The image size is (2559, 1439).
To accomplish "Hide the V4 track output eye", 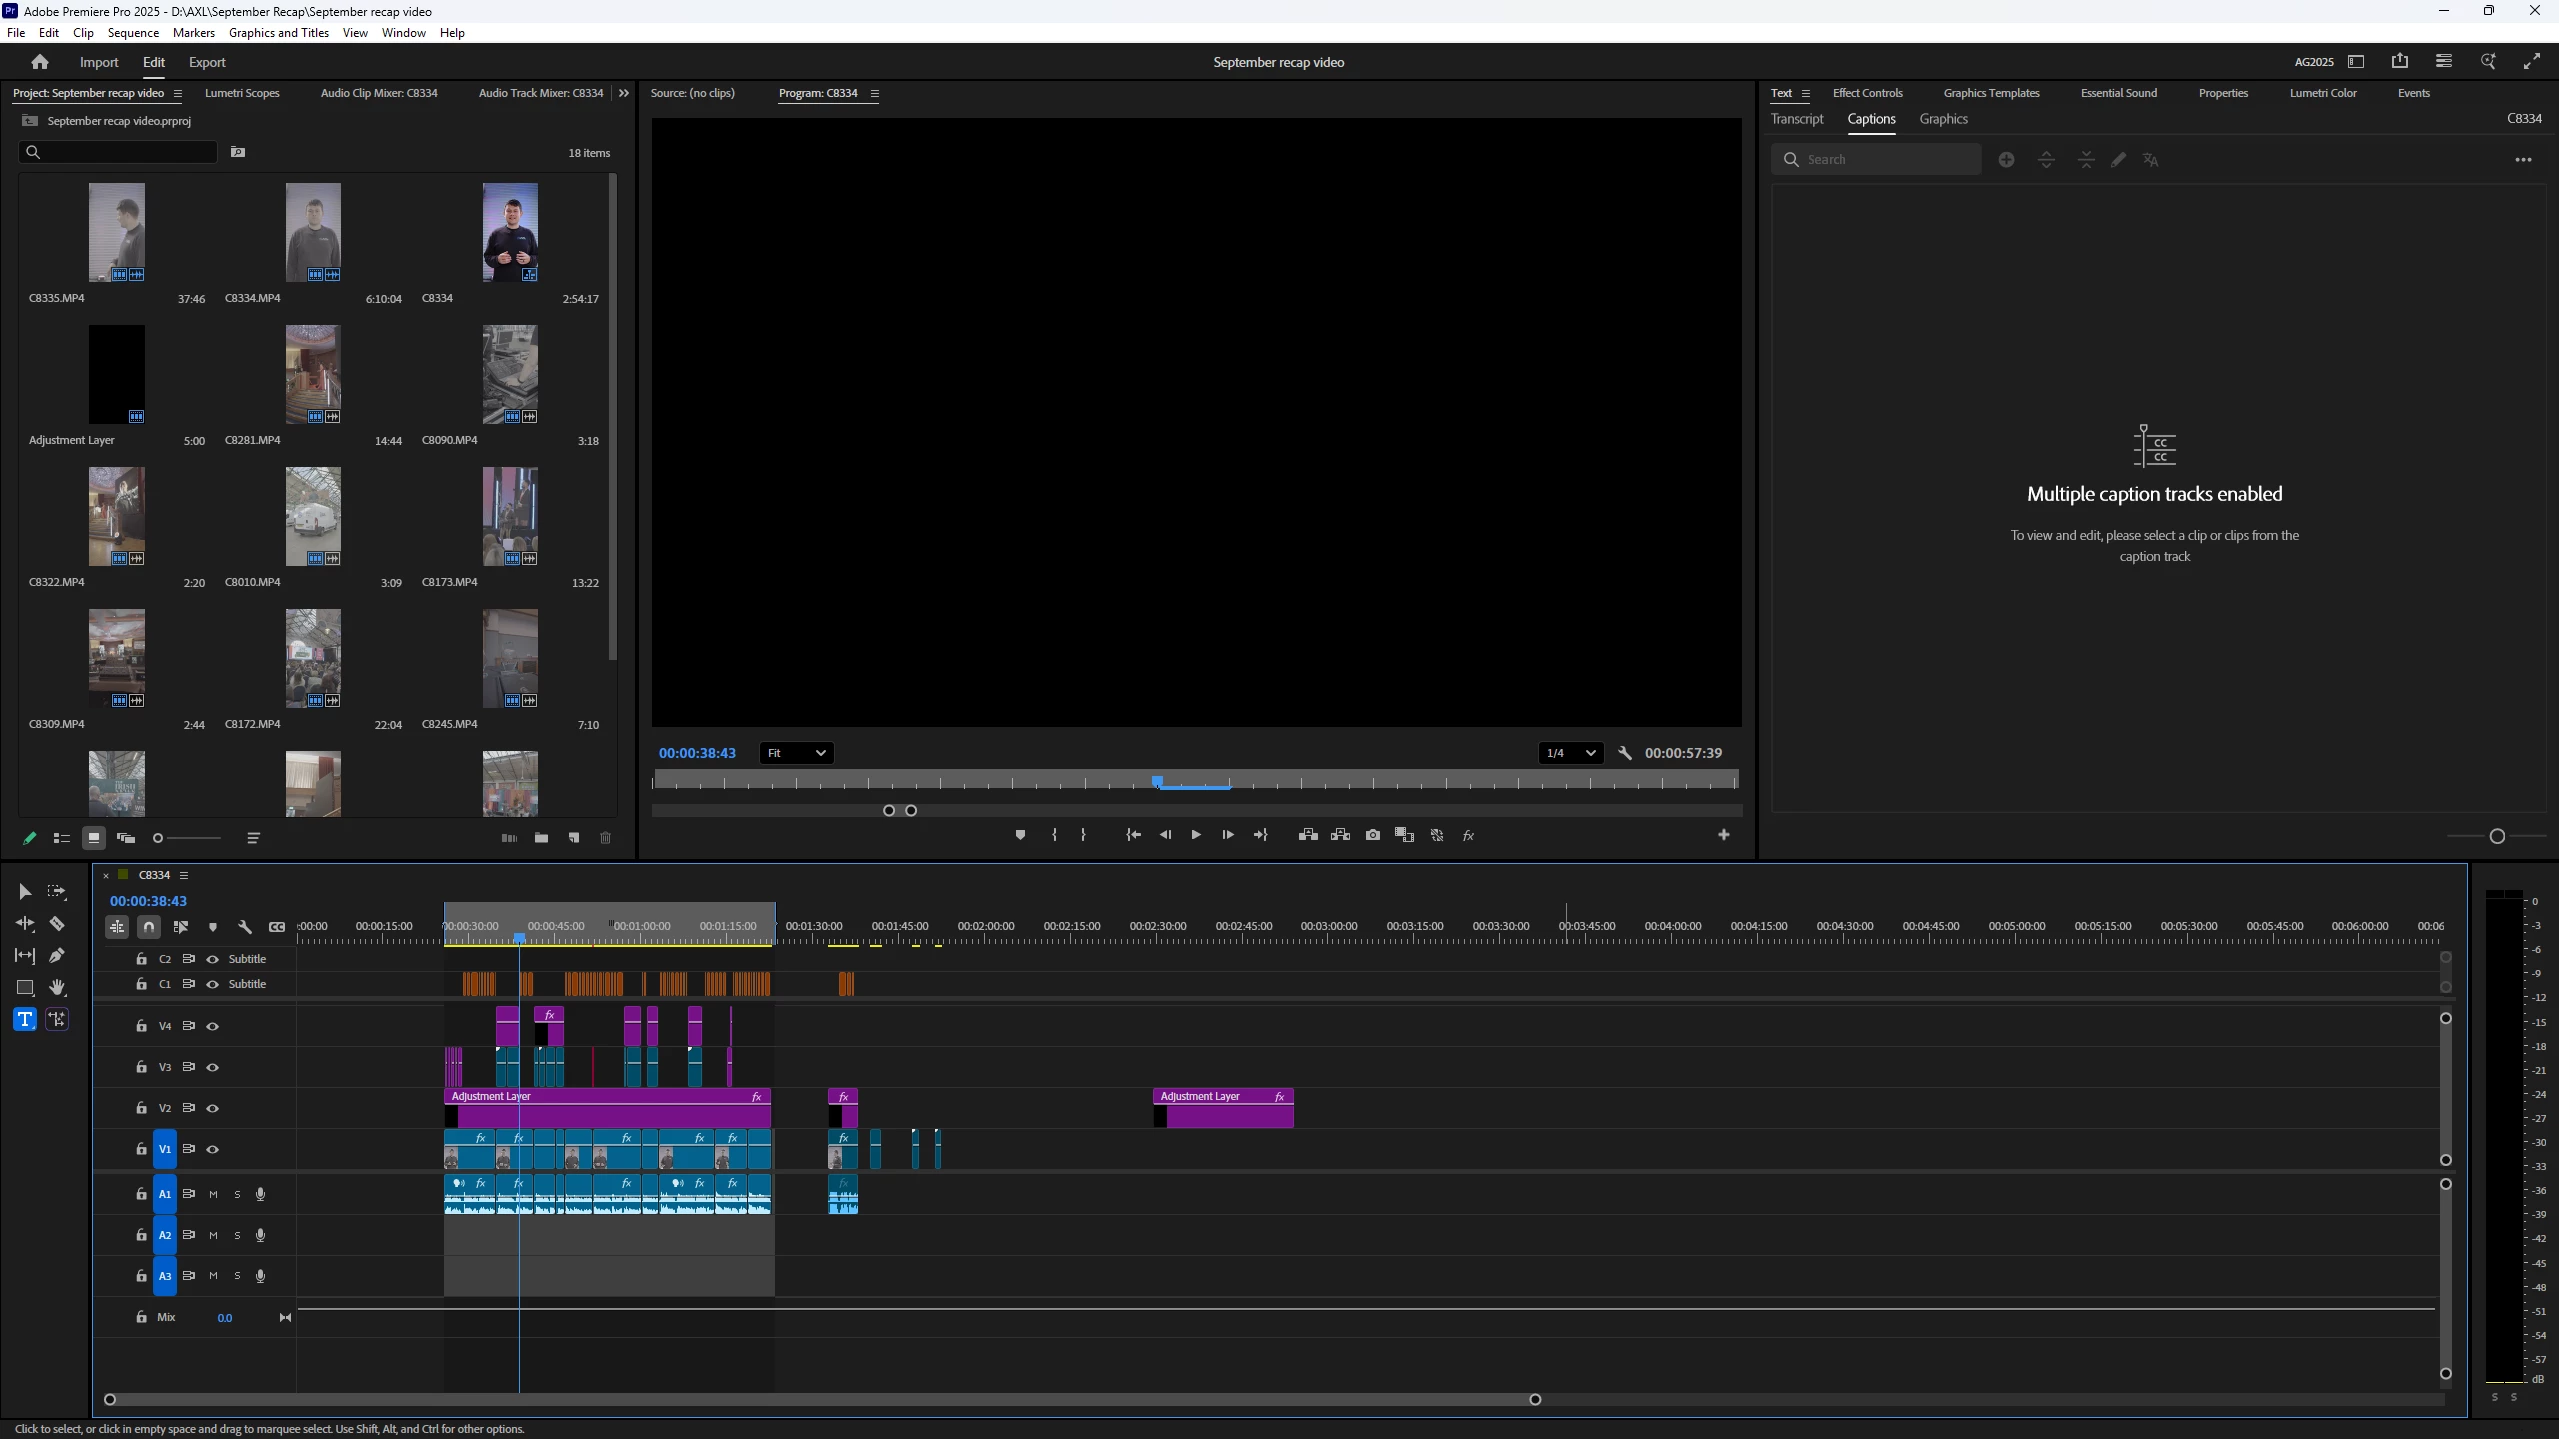I will tap(212, 1026).
